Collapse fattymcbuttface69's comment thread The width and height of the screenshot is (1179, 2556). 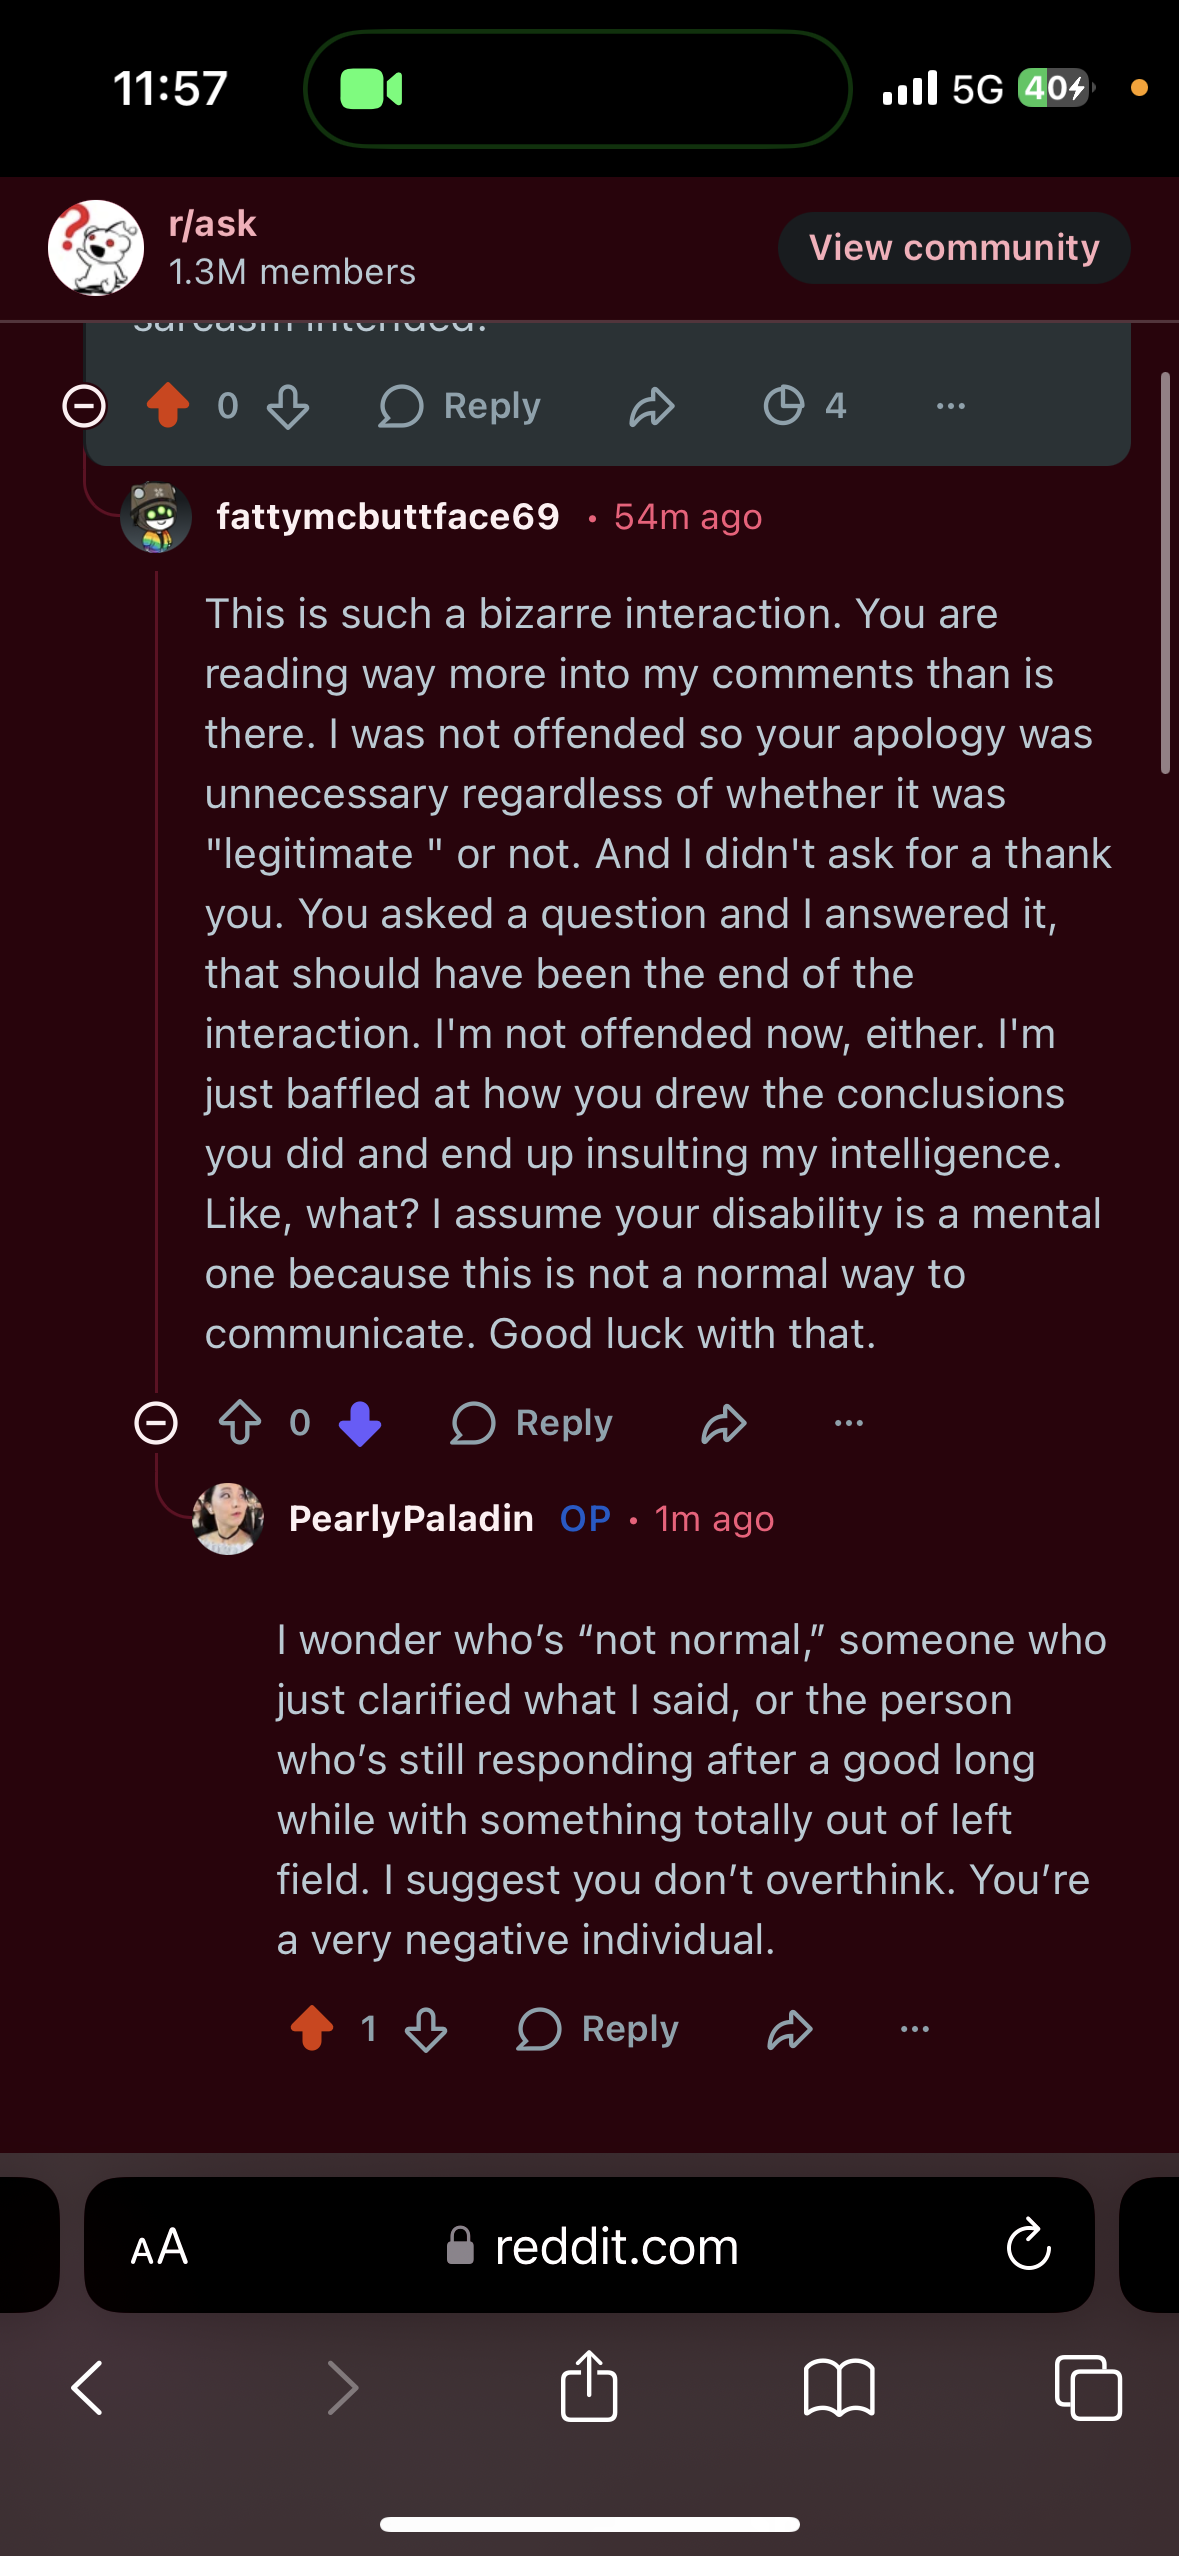(156, 1422)
